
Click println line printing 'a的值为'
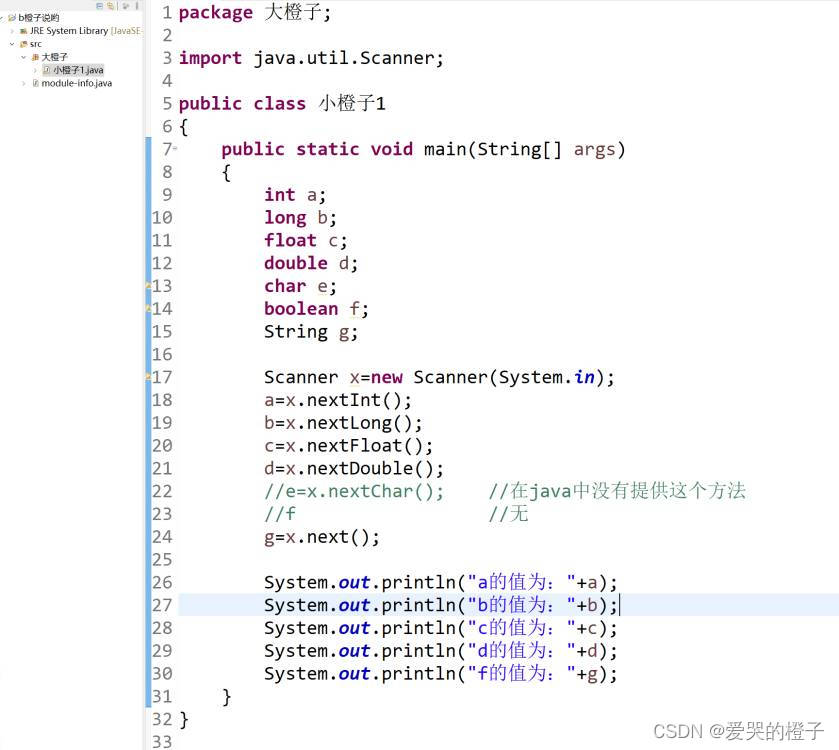440,582
